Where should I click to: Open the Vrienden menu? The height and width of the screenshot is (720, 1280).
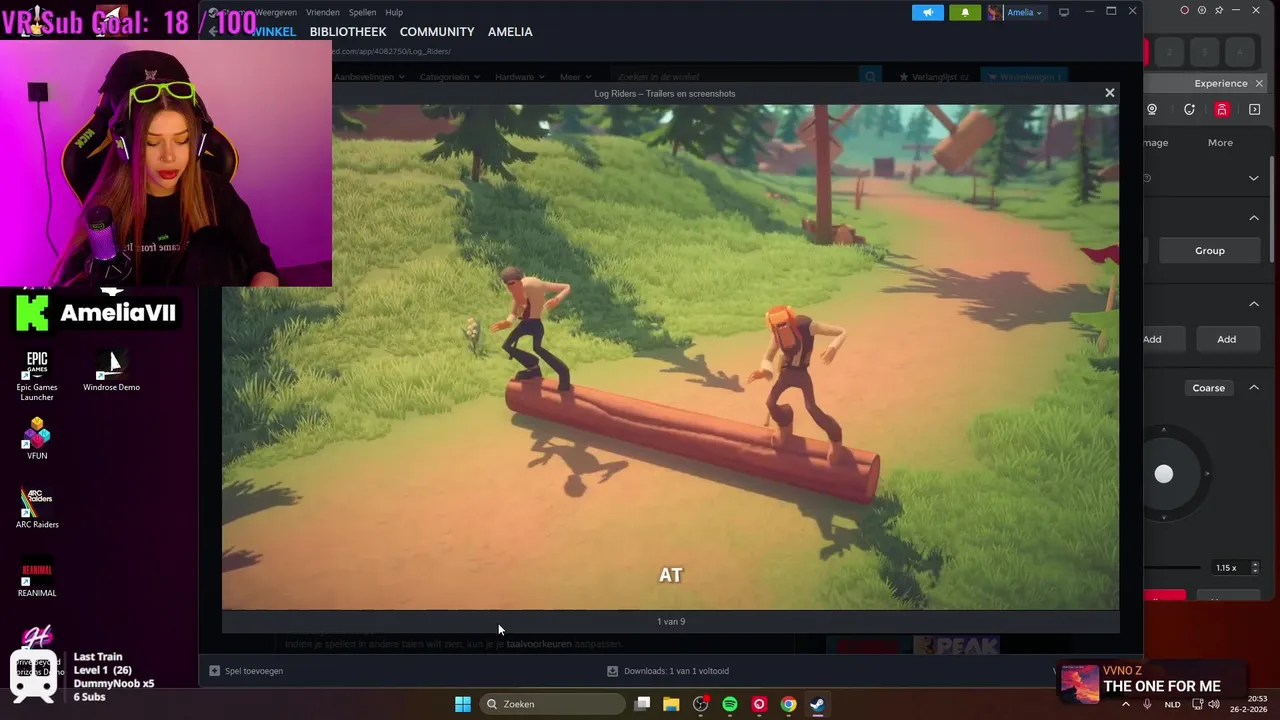pyautogui.click(x=322, y=12)
